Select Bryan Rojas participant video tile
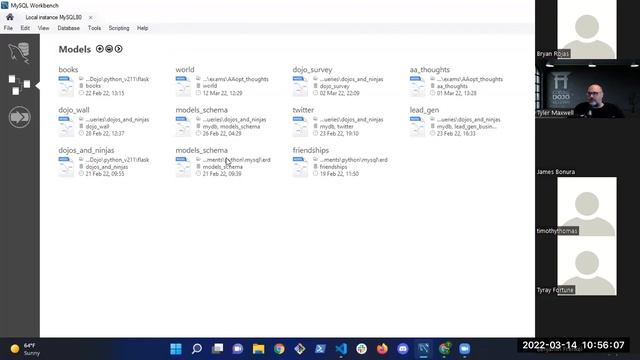 [x=587, y=29]
